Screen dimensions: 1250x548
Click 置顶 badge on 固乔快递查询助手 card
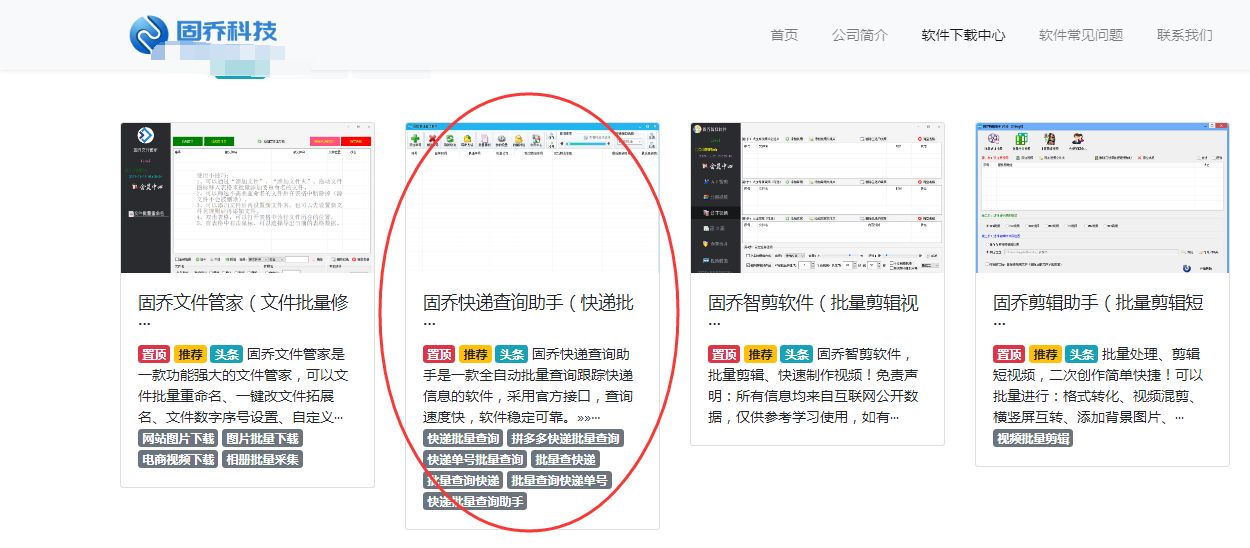[x=439, y=354]
